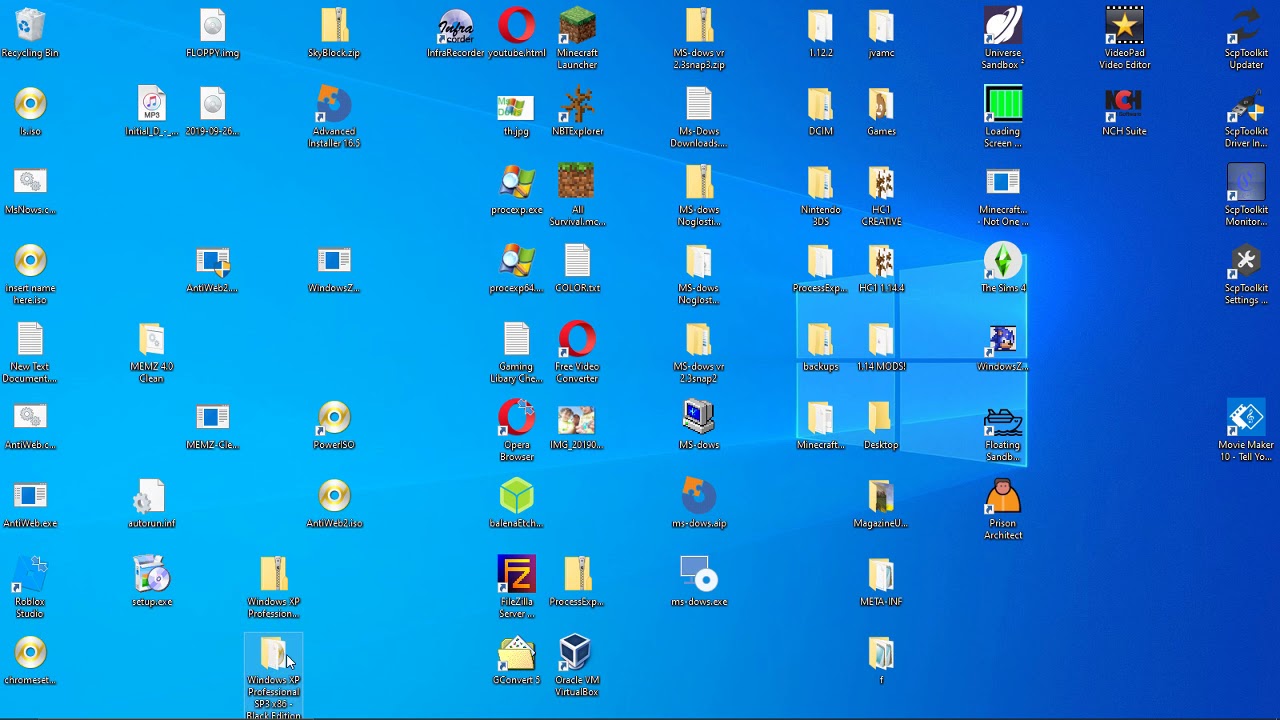Select the jvamc folder icon
1280x720 pixels.
pyautogui.click(x=881, y=25)
